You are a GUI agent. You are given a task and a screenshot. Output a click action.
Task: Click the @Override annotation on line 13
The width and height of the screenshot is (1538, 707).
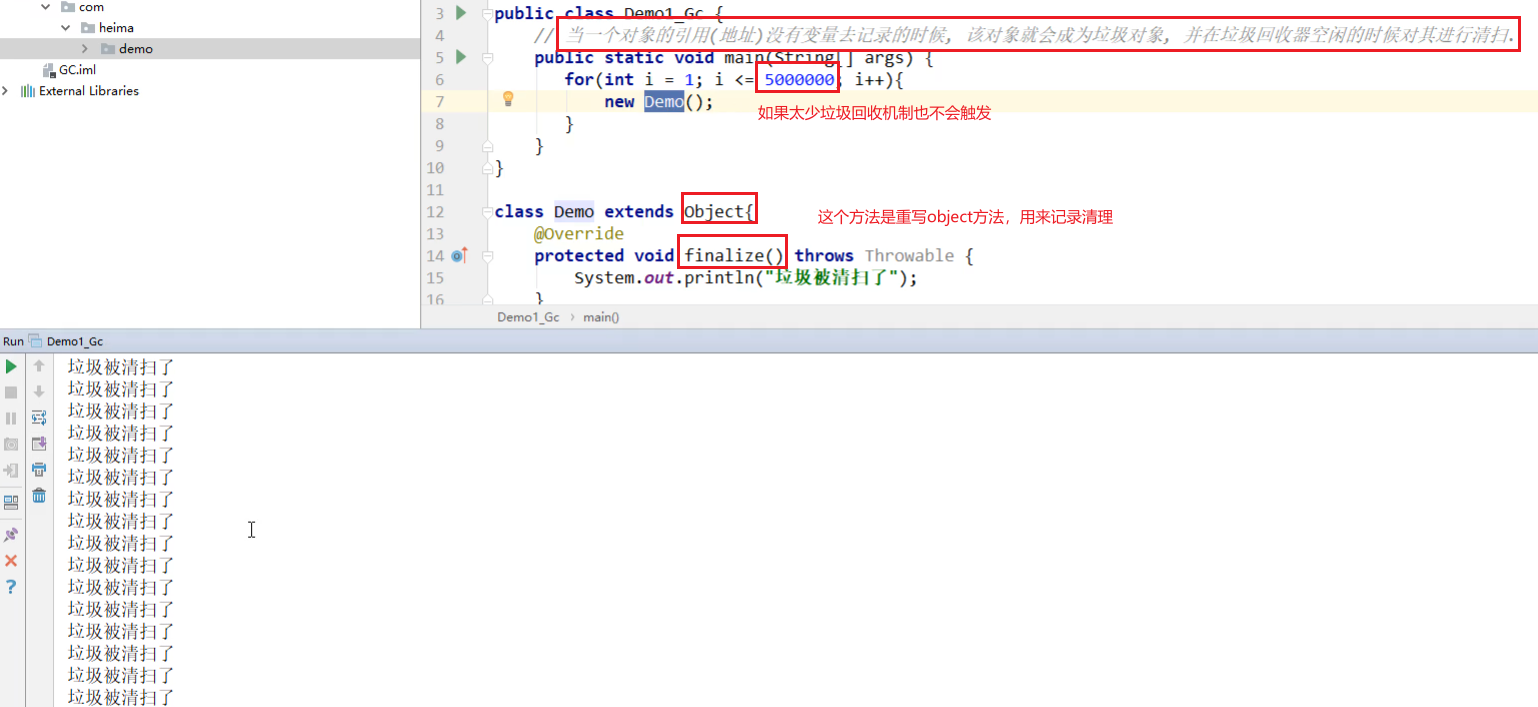pos(579,234)
